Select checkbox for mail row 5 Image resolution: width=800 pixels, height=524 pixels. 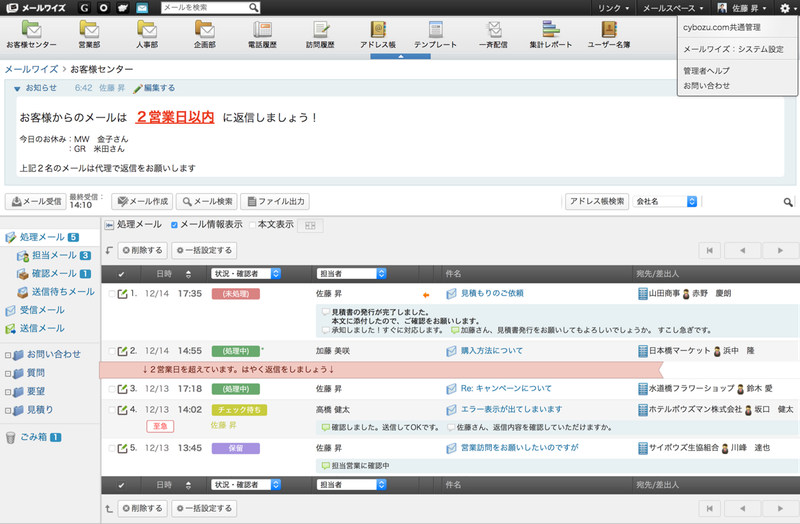tap(112, 448)
